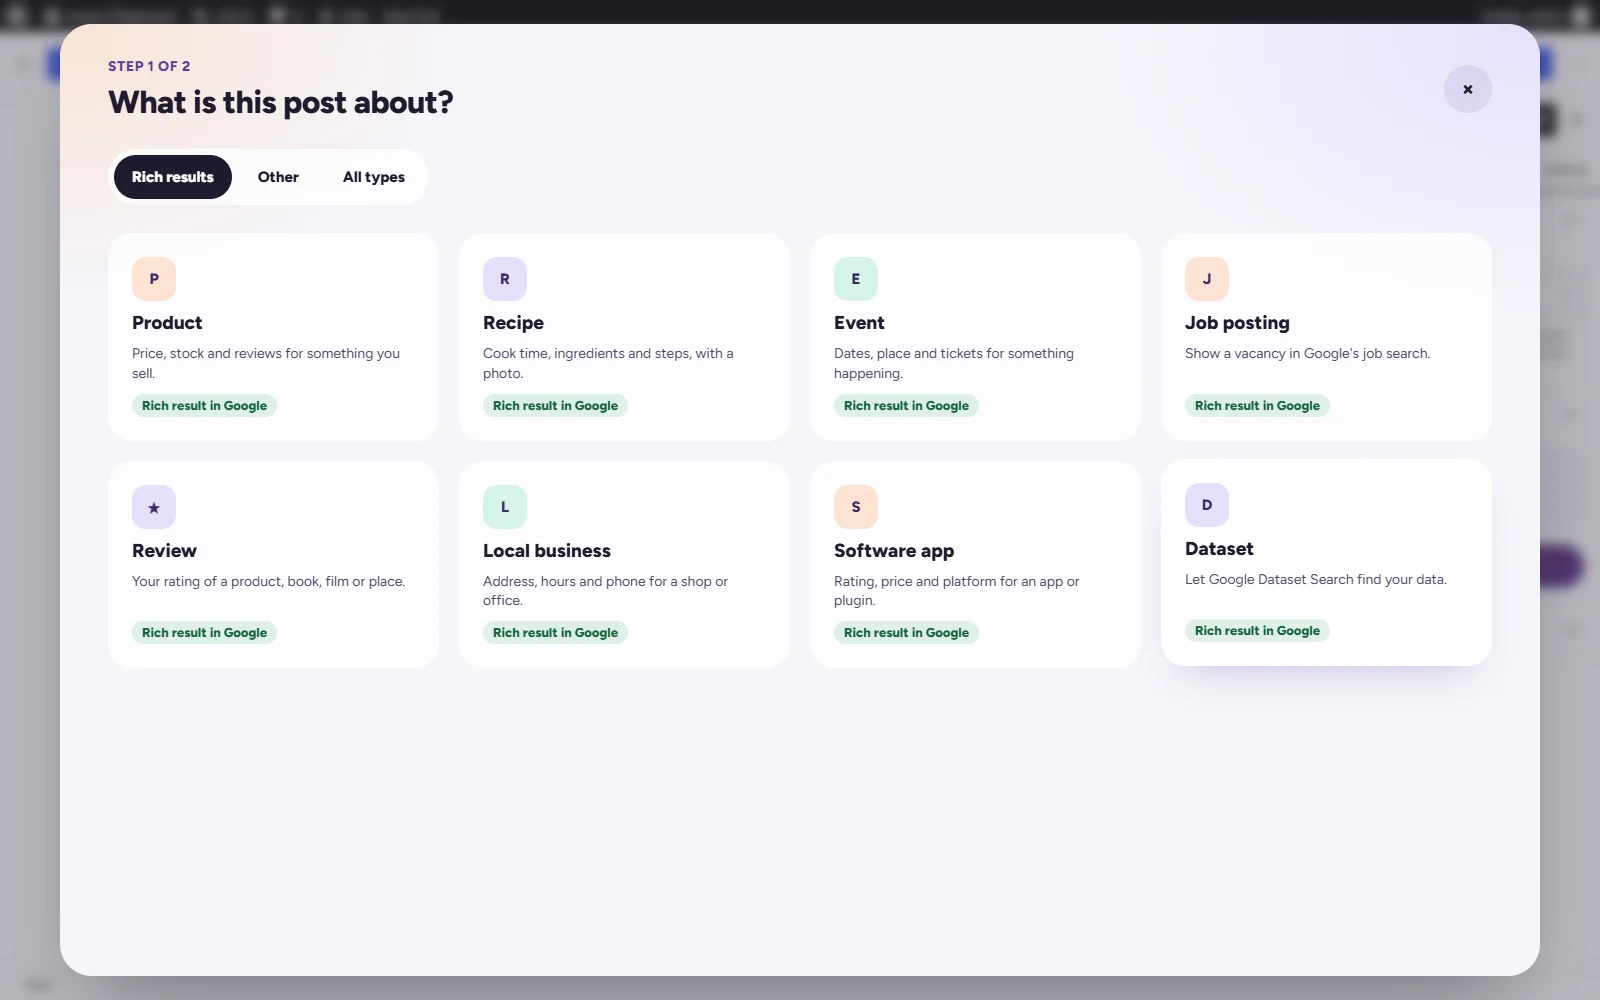1600x1000 pixels.
Task: Click Rich result badge on Dataset card
Action: tap(1257, 631)
